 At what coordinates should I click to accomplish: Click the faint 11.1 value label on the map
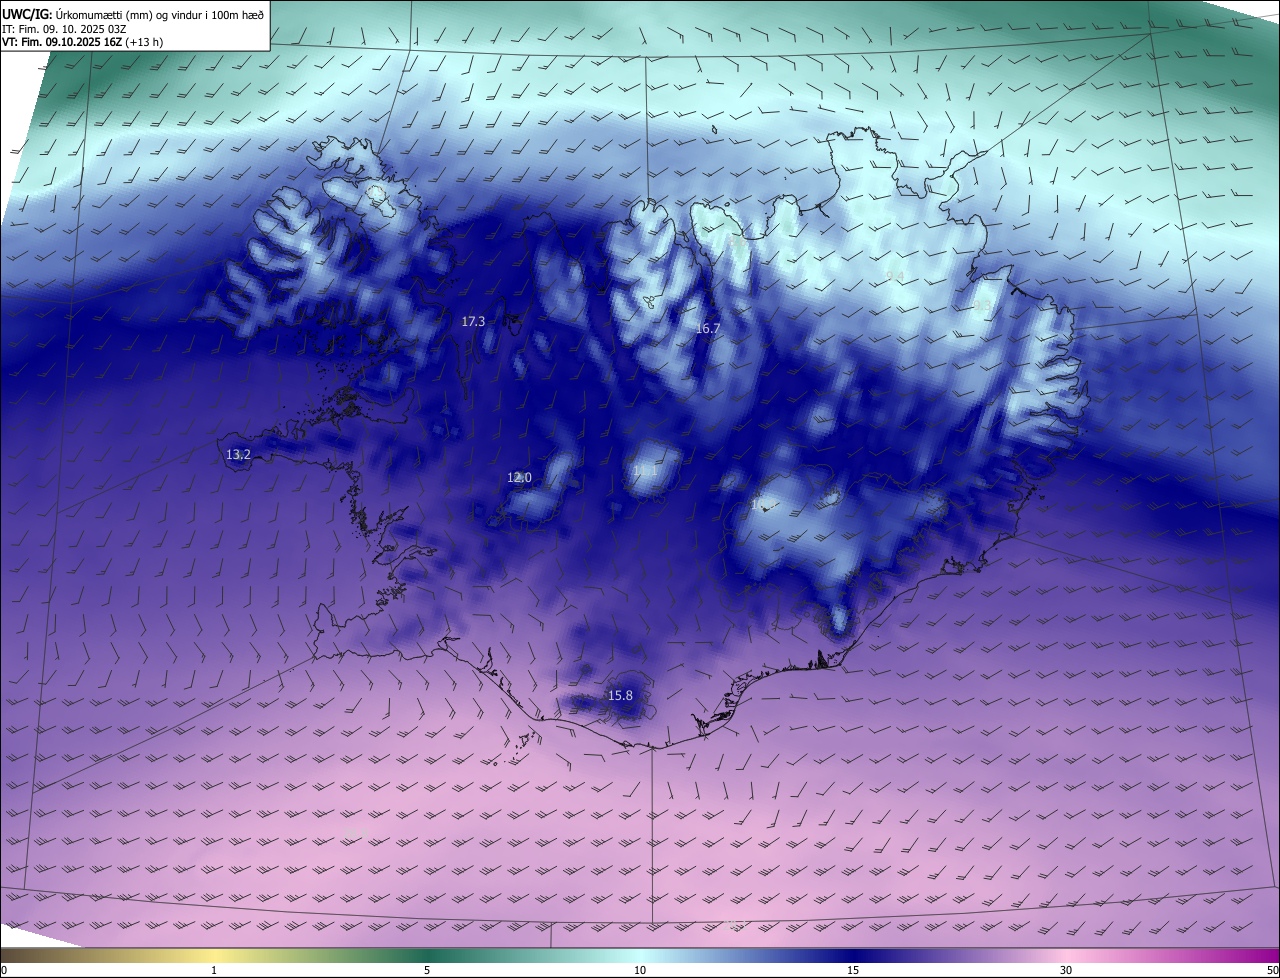click(646, 470)
